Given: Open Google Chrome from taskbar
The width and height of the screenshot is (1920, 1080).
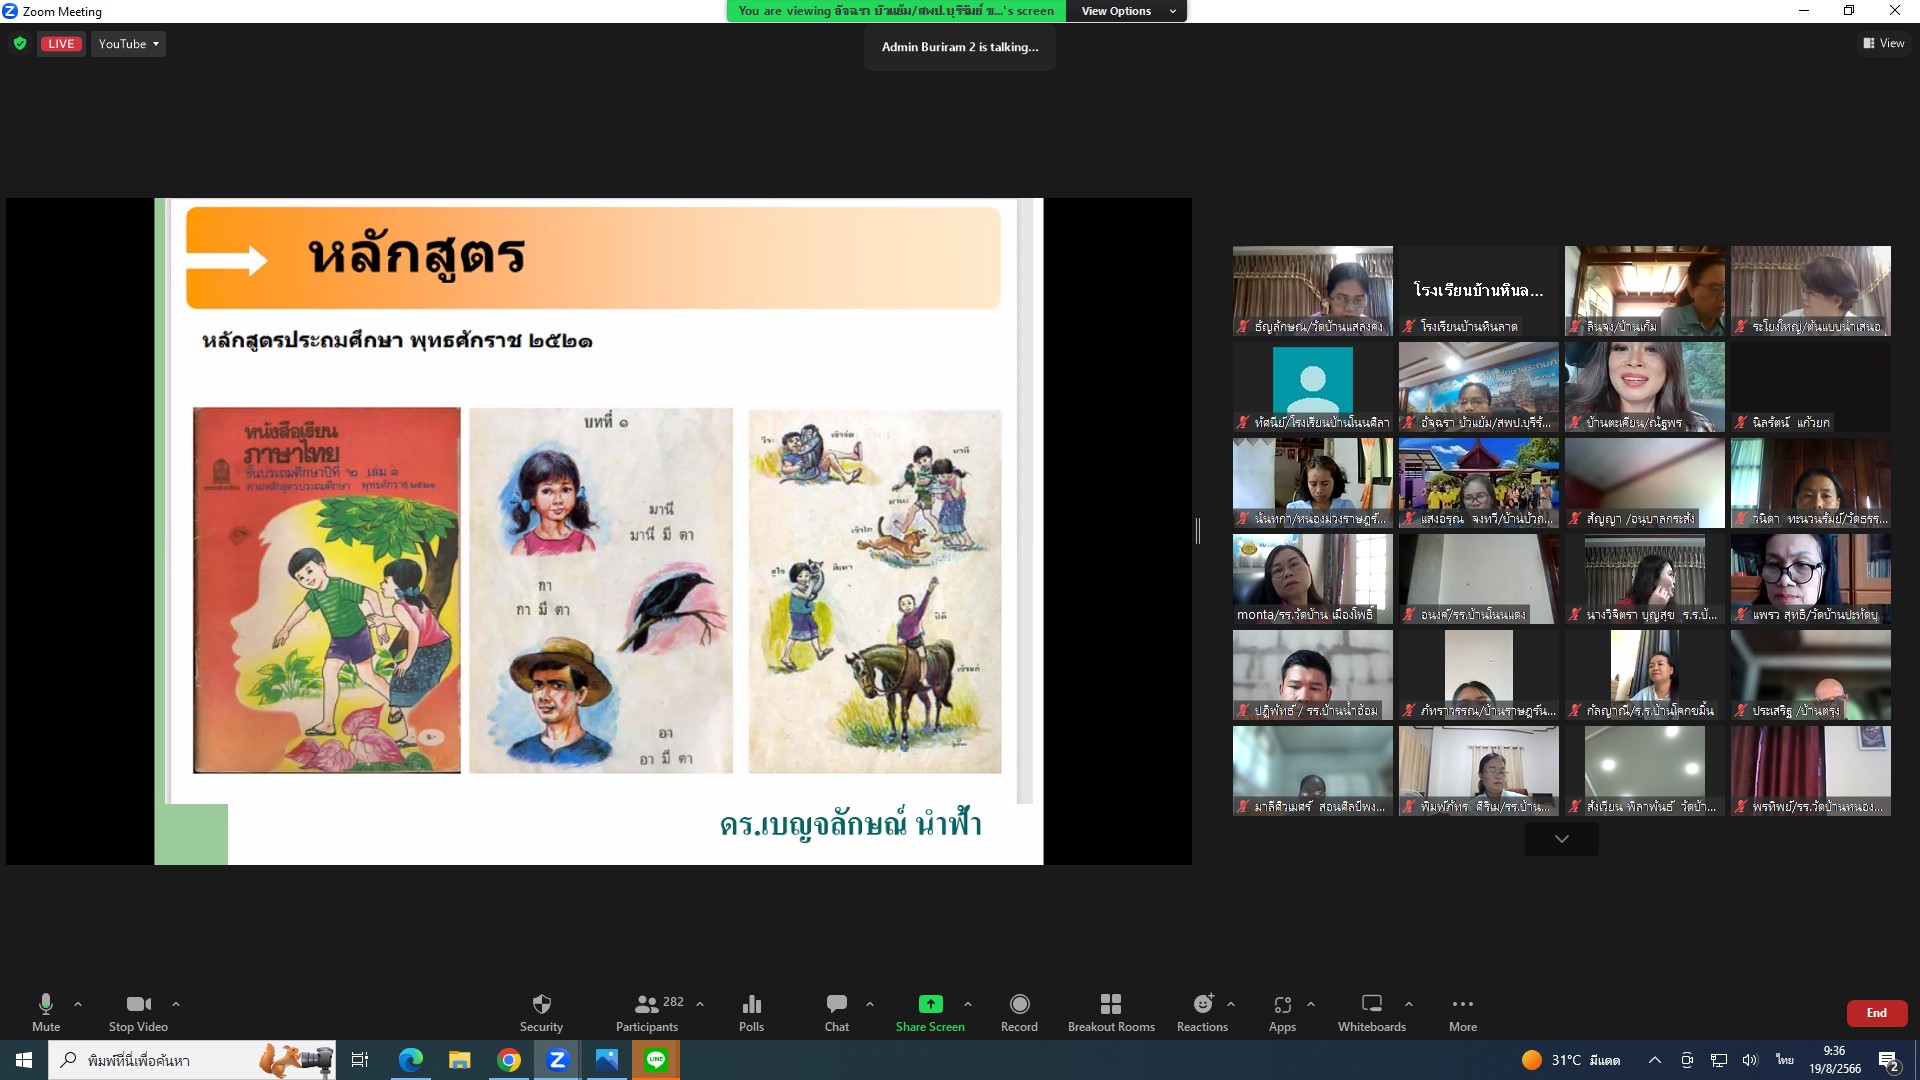Looking at the screenshot, I should [x=509, y=1060].
